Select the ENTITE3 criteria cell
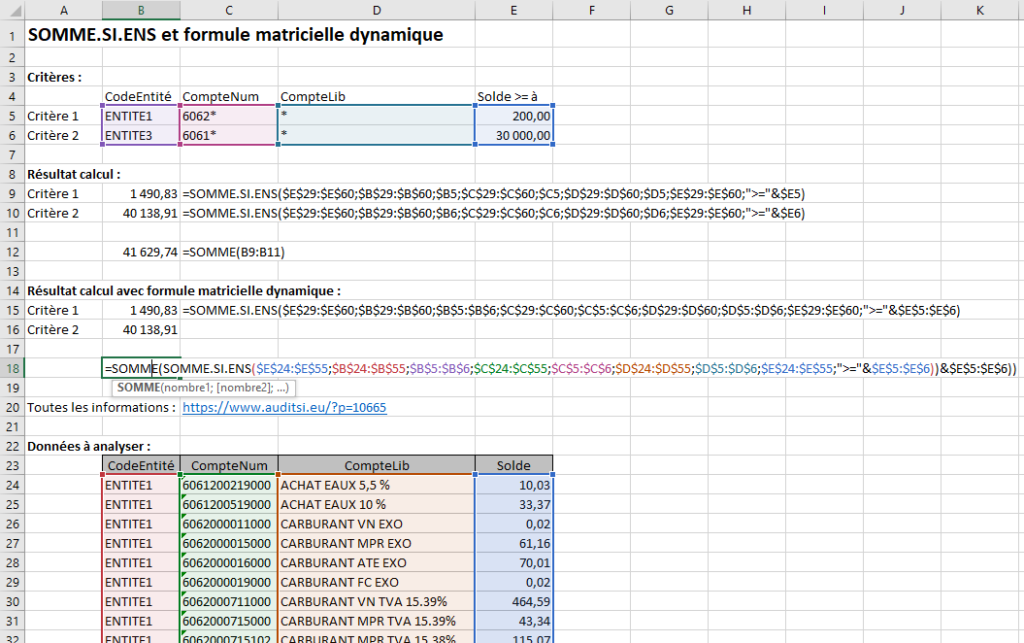 click(x=141, y=135)
